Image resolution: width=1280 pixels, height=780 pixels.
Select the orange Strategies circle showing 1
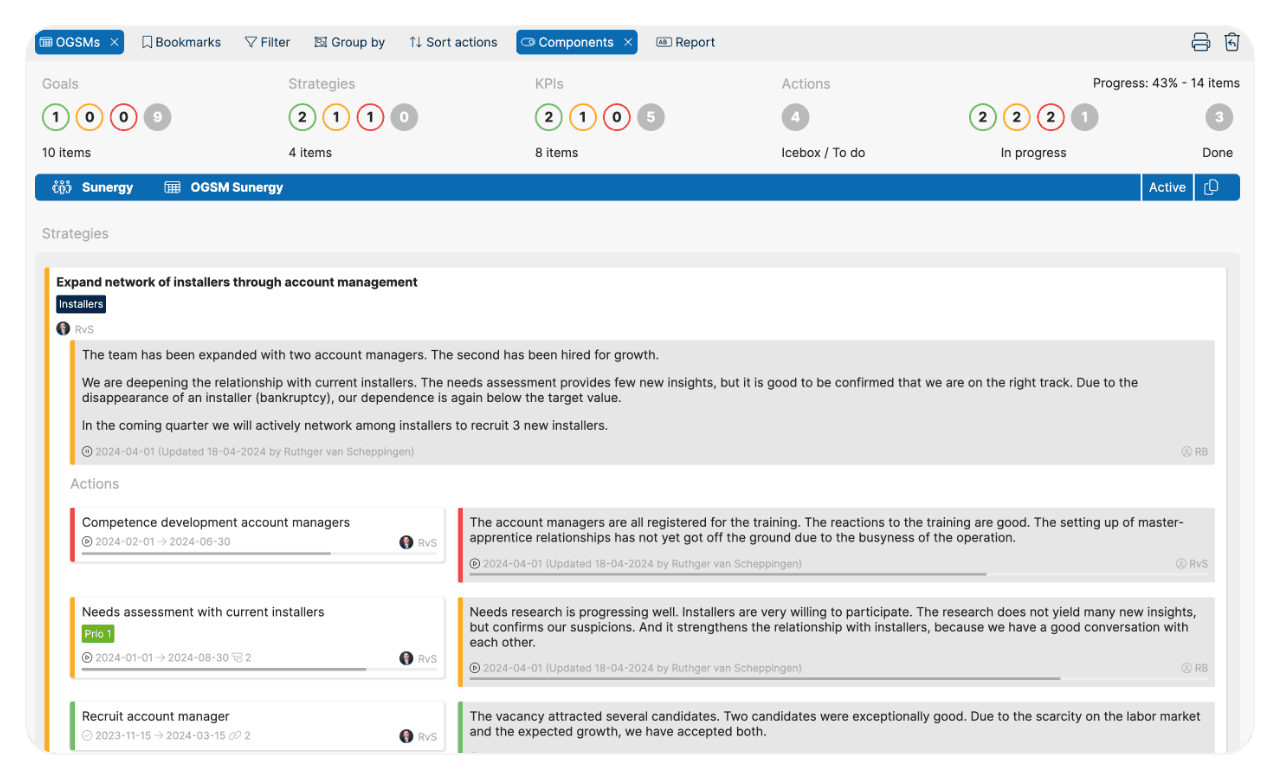coord(336,118)
